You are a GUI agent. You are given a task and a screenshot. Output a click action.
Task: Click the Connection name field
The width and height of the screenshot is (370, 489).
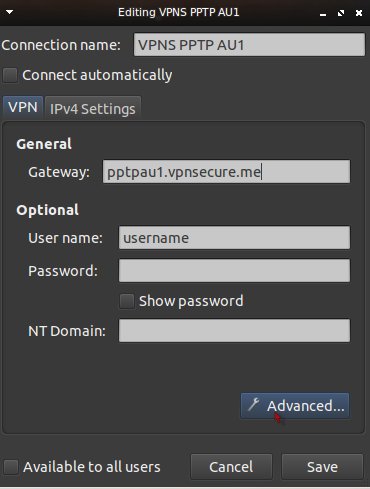tap(249, 44)
